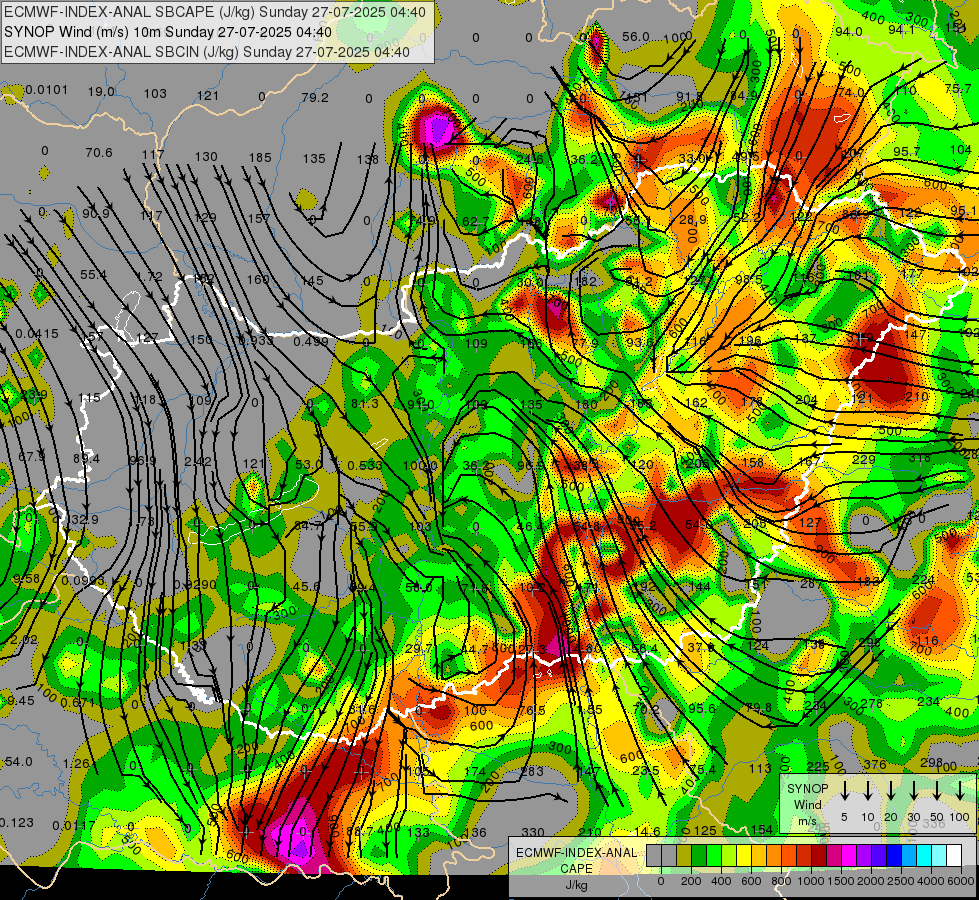Click the station value '14.6' on the map

coord(647,831)
